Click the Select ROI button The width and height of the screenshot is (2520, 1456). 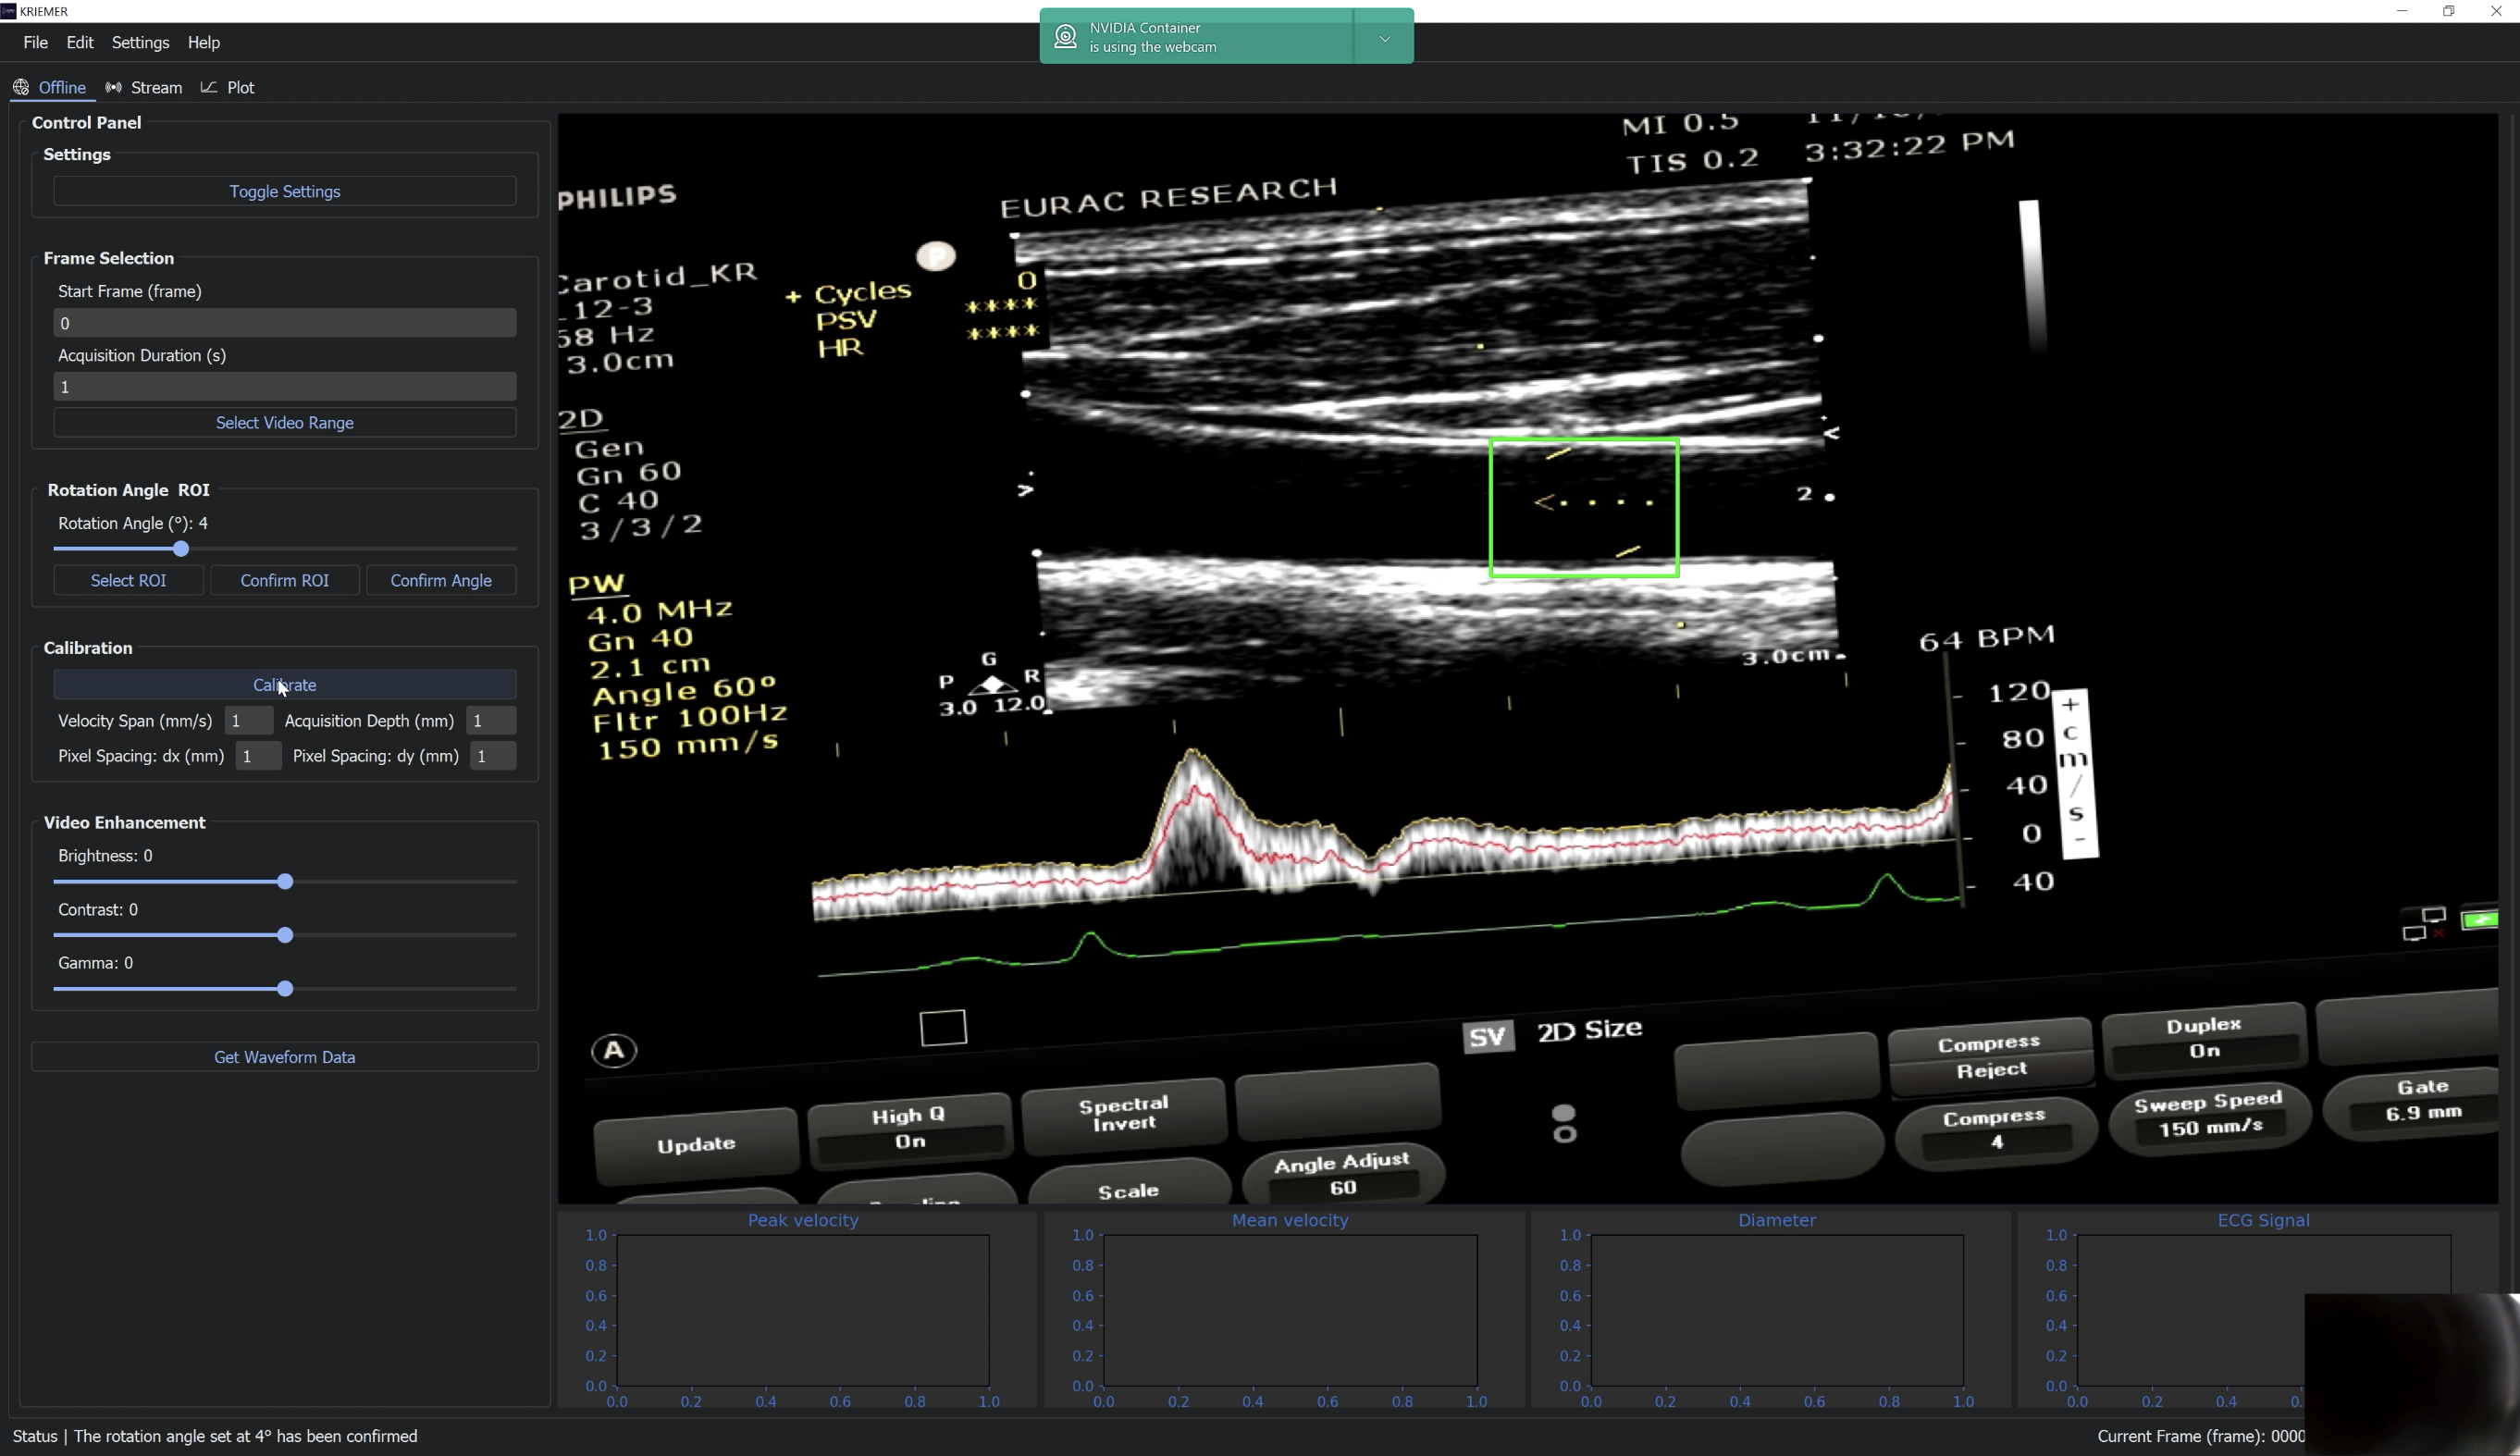tap(128, 580)
